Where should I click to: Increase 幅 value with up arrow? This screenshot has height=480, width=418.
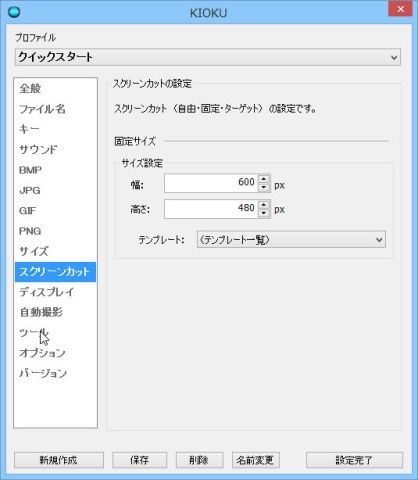click(x=264, y=179)
